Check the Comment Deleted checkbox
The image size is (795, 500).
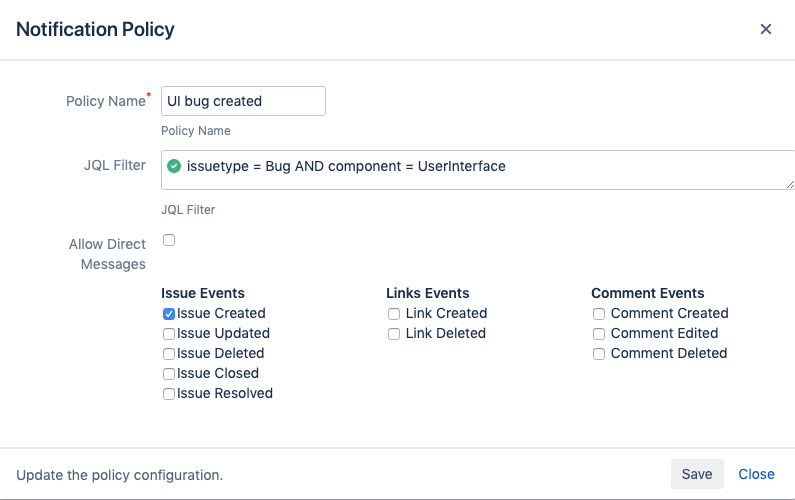[x=599, y=353]
